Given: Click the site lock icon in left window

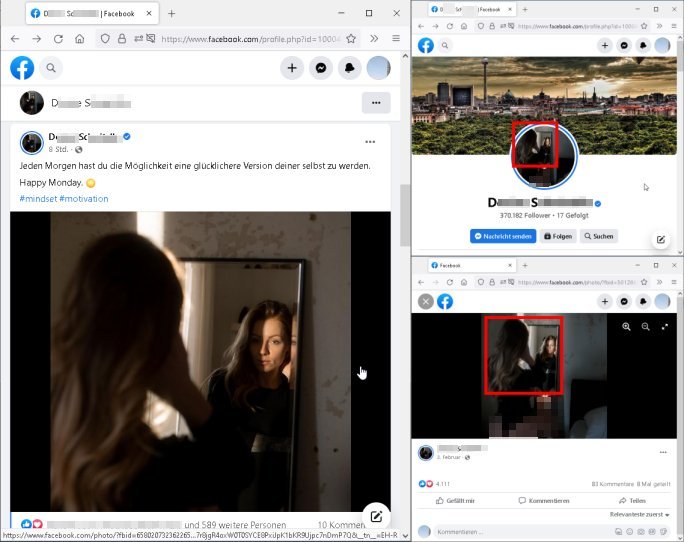Looking at the screenshot, I should [x=122, y=39].
